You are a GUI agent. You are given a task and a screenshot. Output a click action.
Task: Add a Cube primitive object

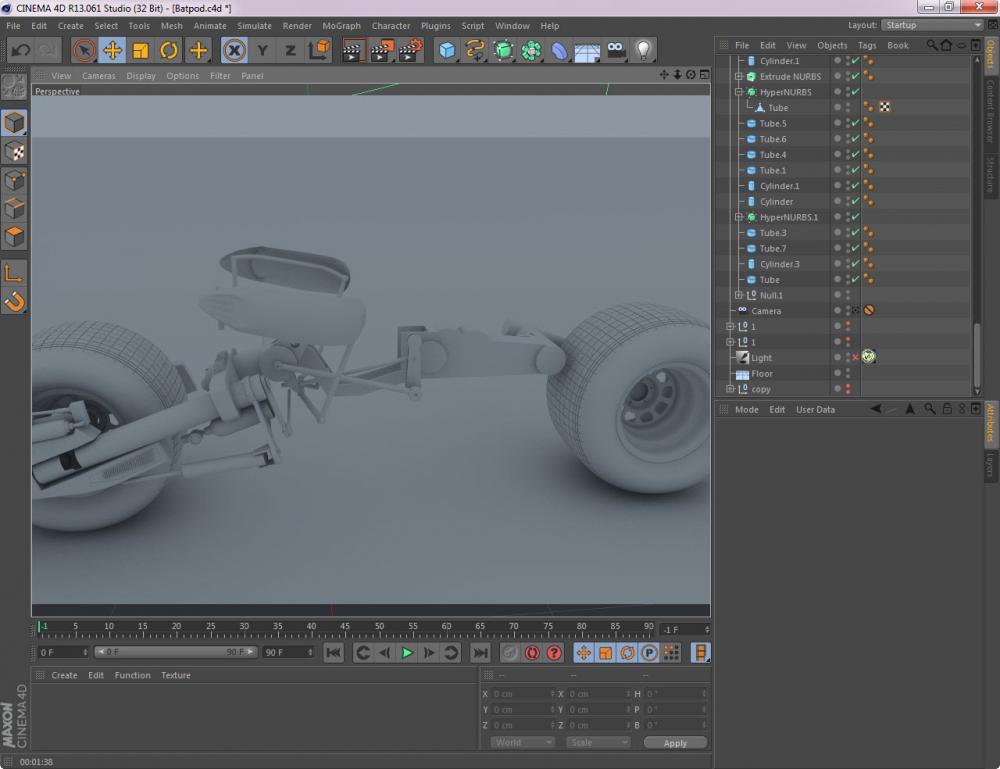447,50
